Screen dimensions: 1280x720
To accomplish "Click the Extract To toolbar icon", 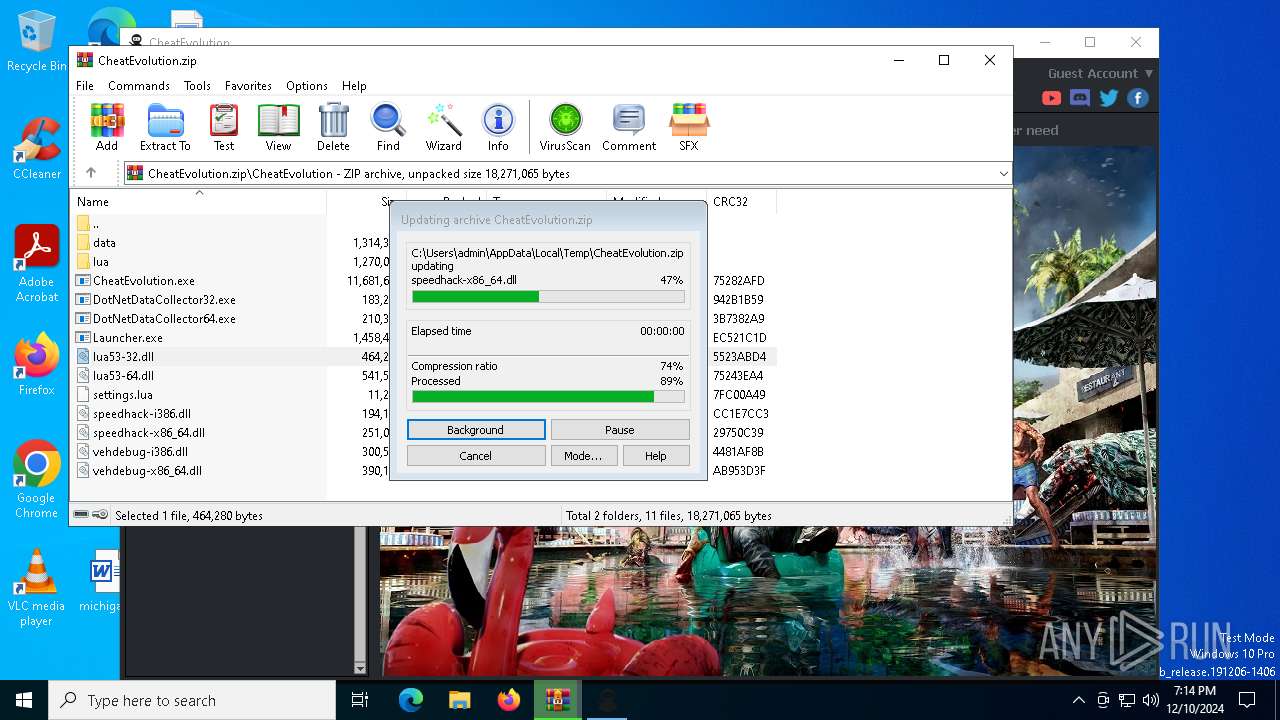I will pyautogui.click(x=165, y=127).
